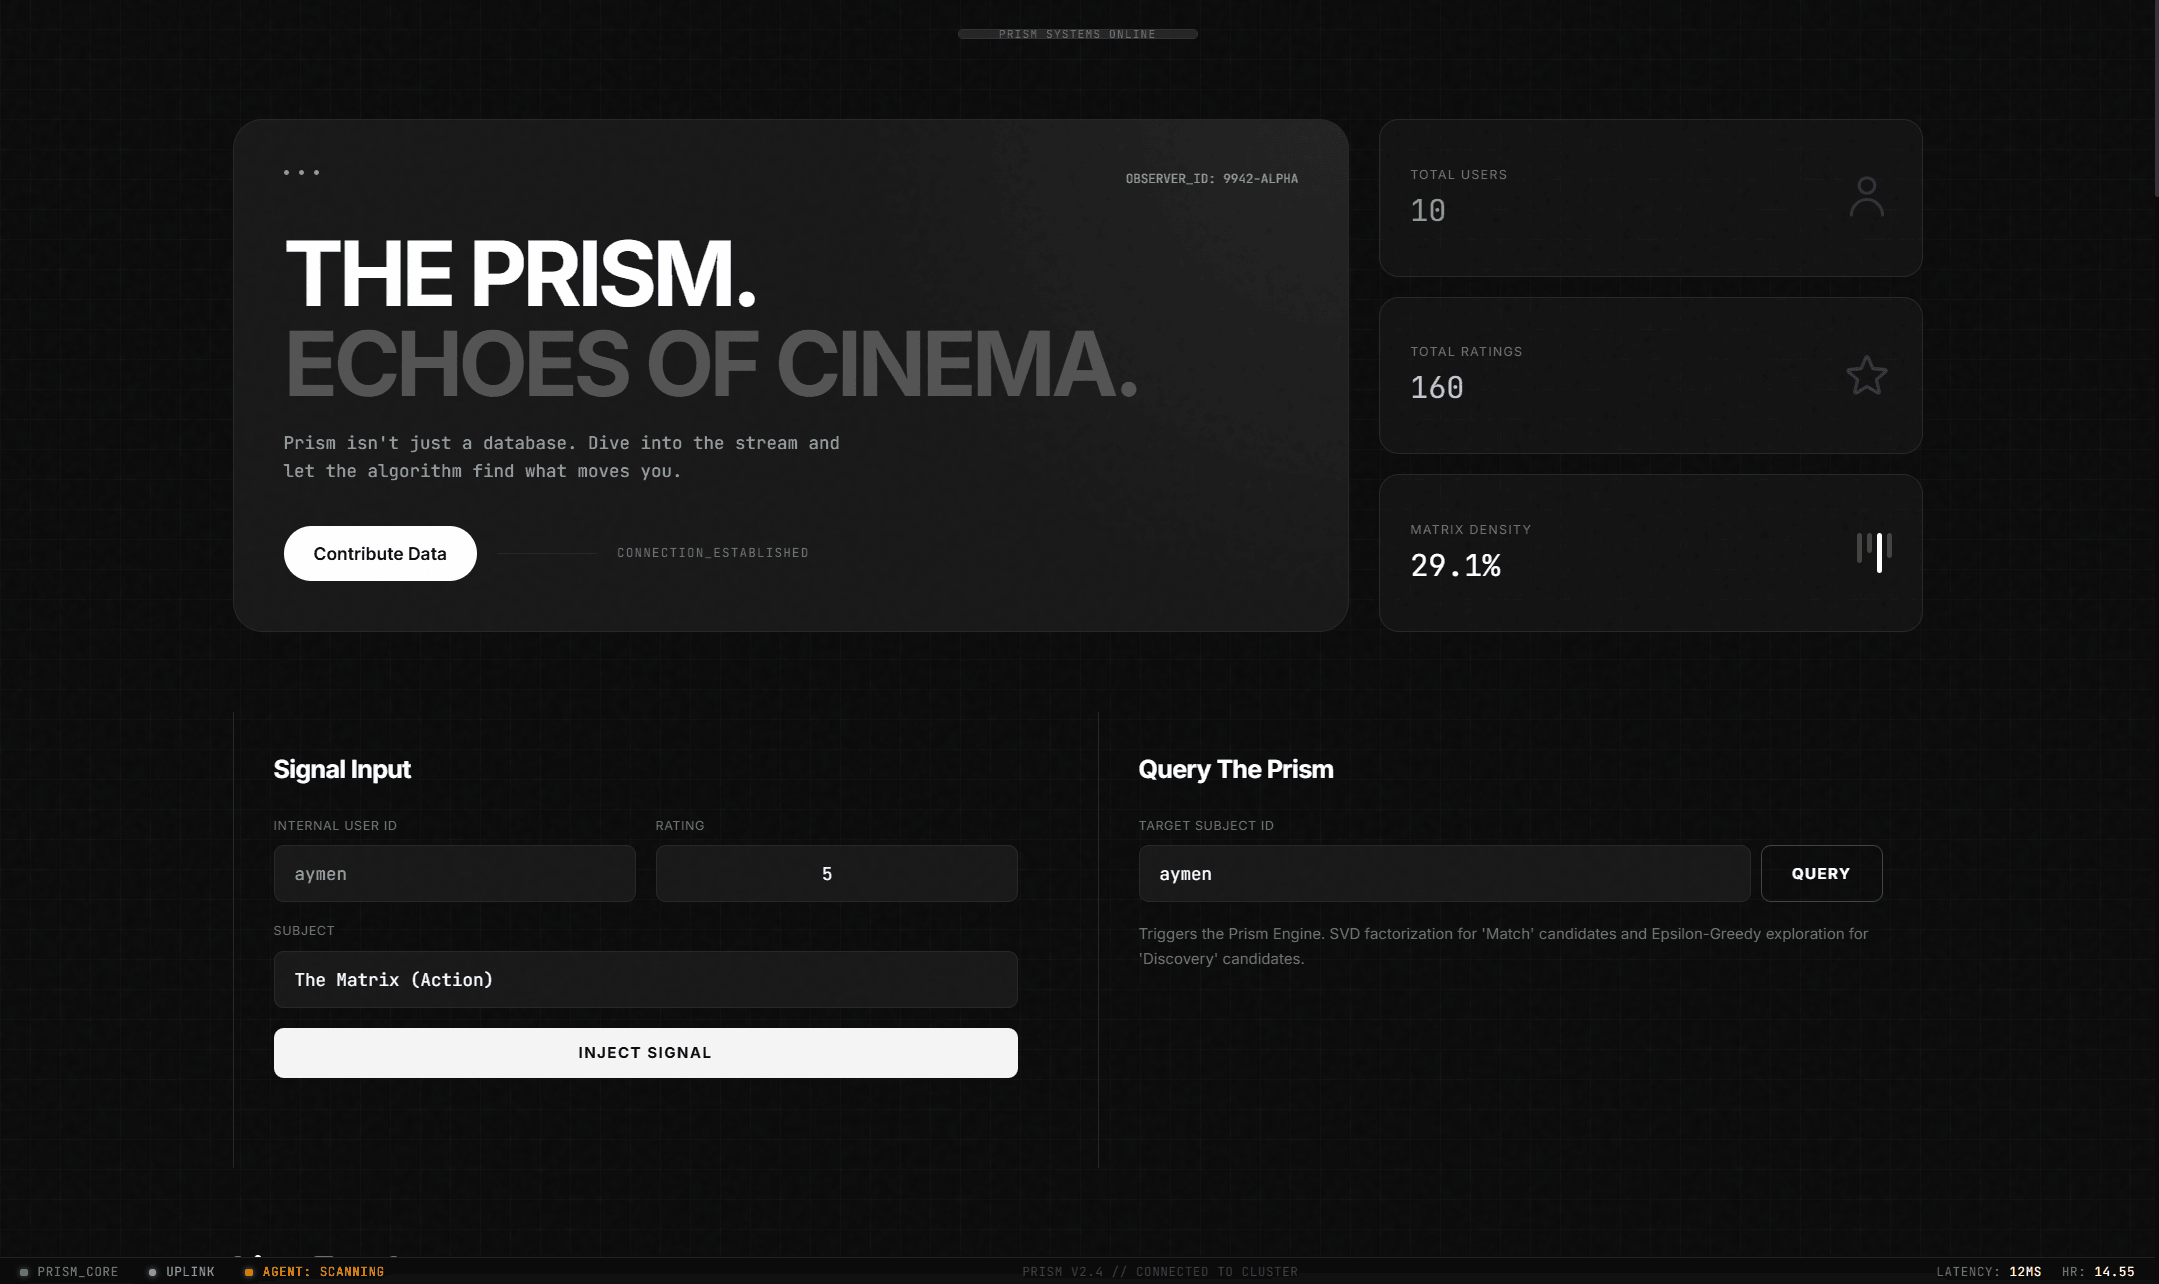This screenshot has height=1284, width=2159.
Task: Open the Subject dropdown showing The Matrix
Action: [645, 979]
